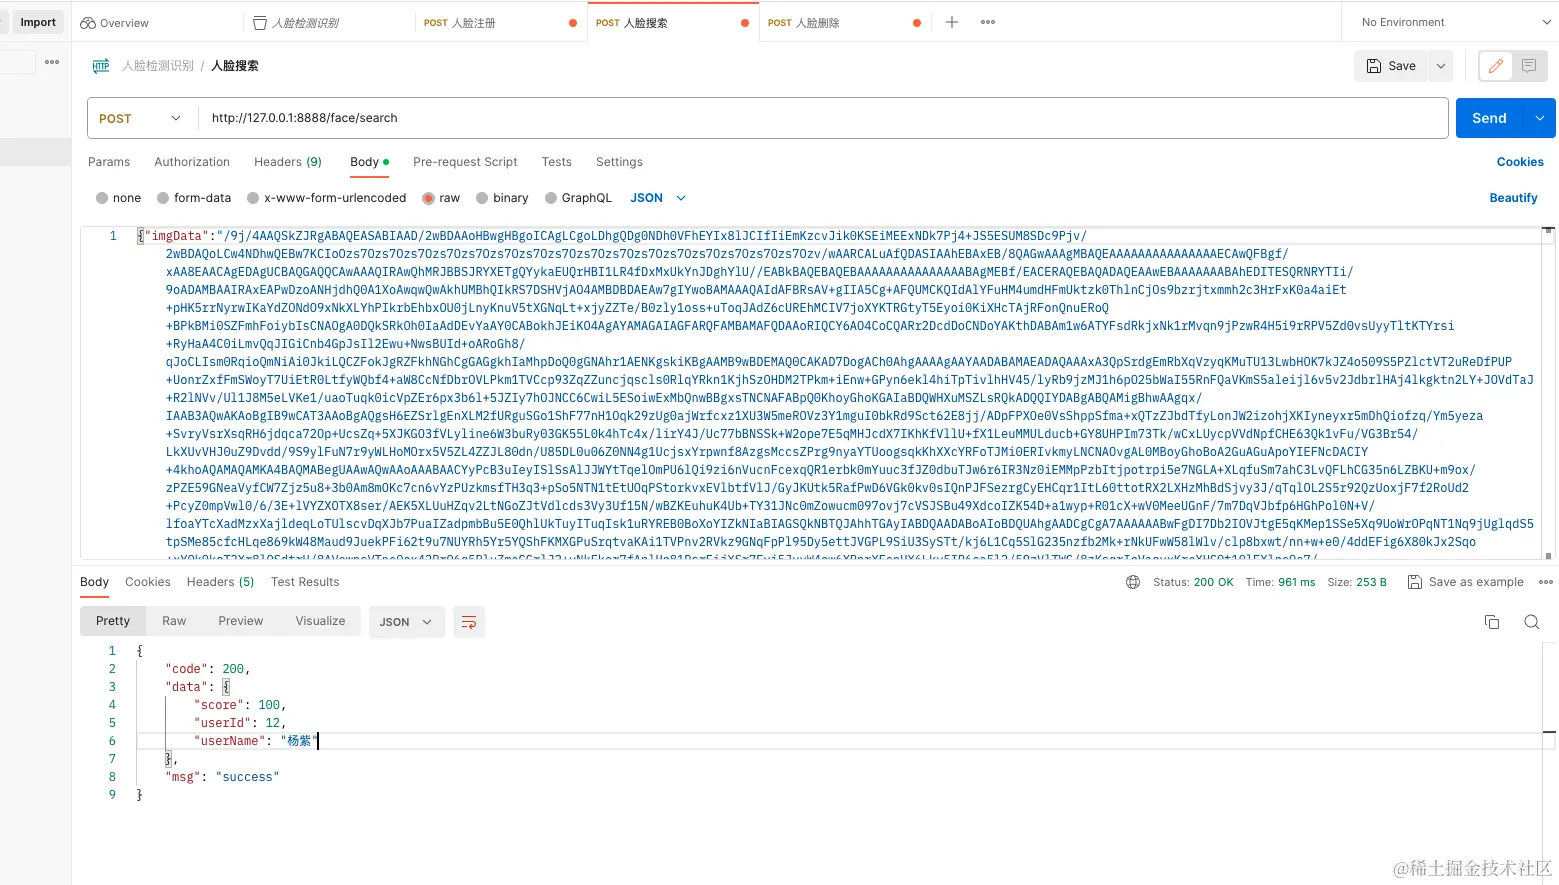This screenshot has width=1559, height=885.
Task: Search the response with magnifier icon
Action: (1531, 622)
